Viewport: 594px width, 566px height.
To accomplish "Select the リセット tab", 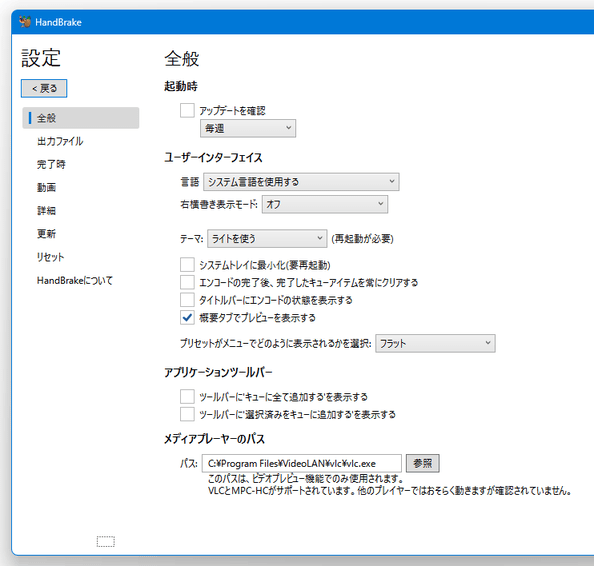I will (x=50, y=257).
